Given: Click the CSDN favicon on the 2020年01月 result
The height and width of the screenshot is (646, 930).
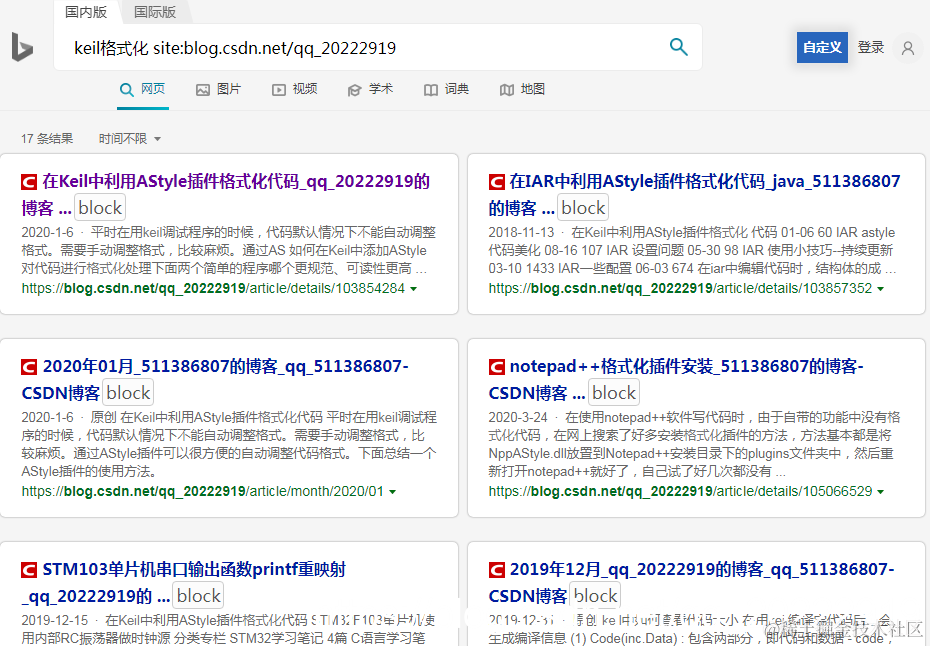Looking at the screenshot, I should [x=29, y=367].
